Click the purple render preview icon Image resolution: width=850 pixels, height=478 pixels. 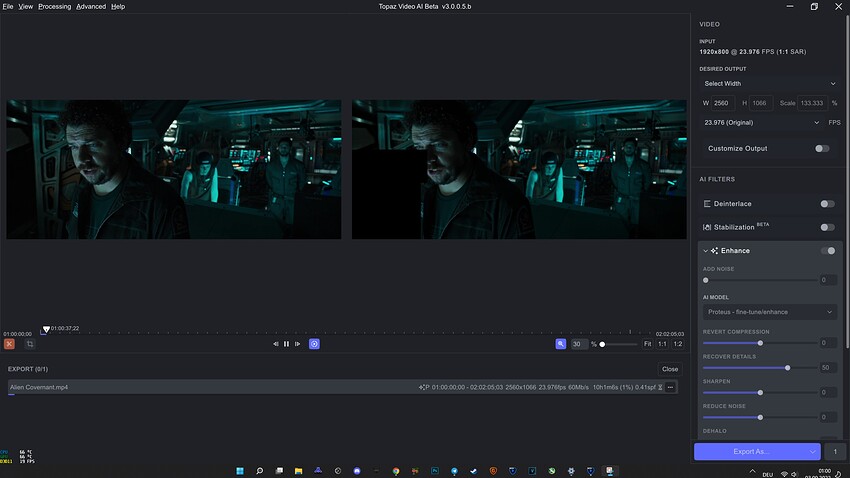[314, 344]
